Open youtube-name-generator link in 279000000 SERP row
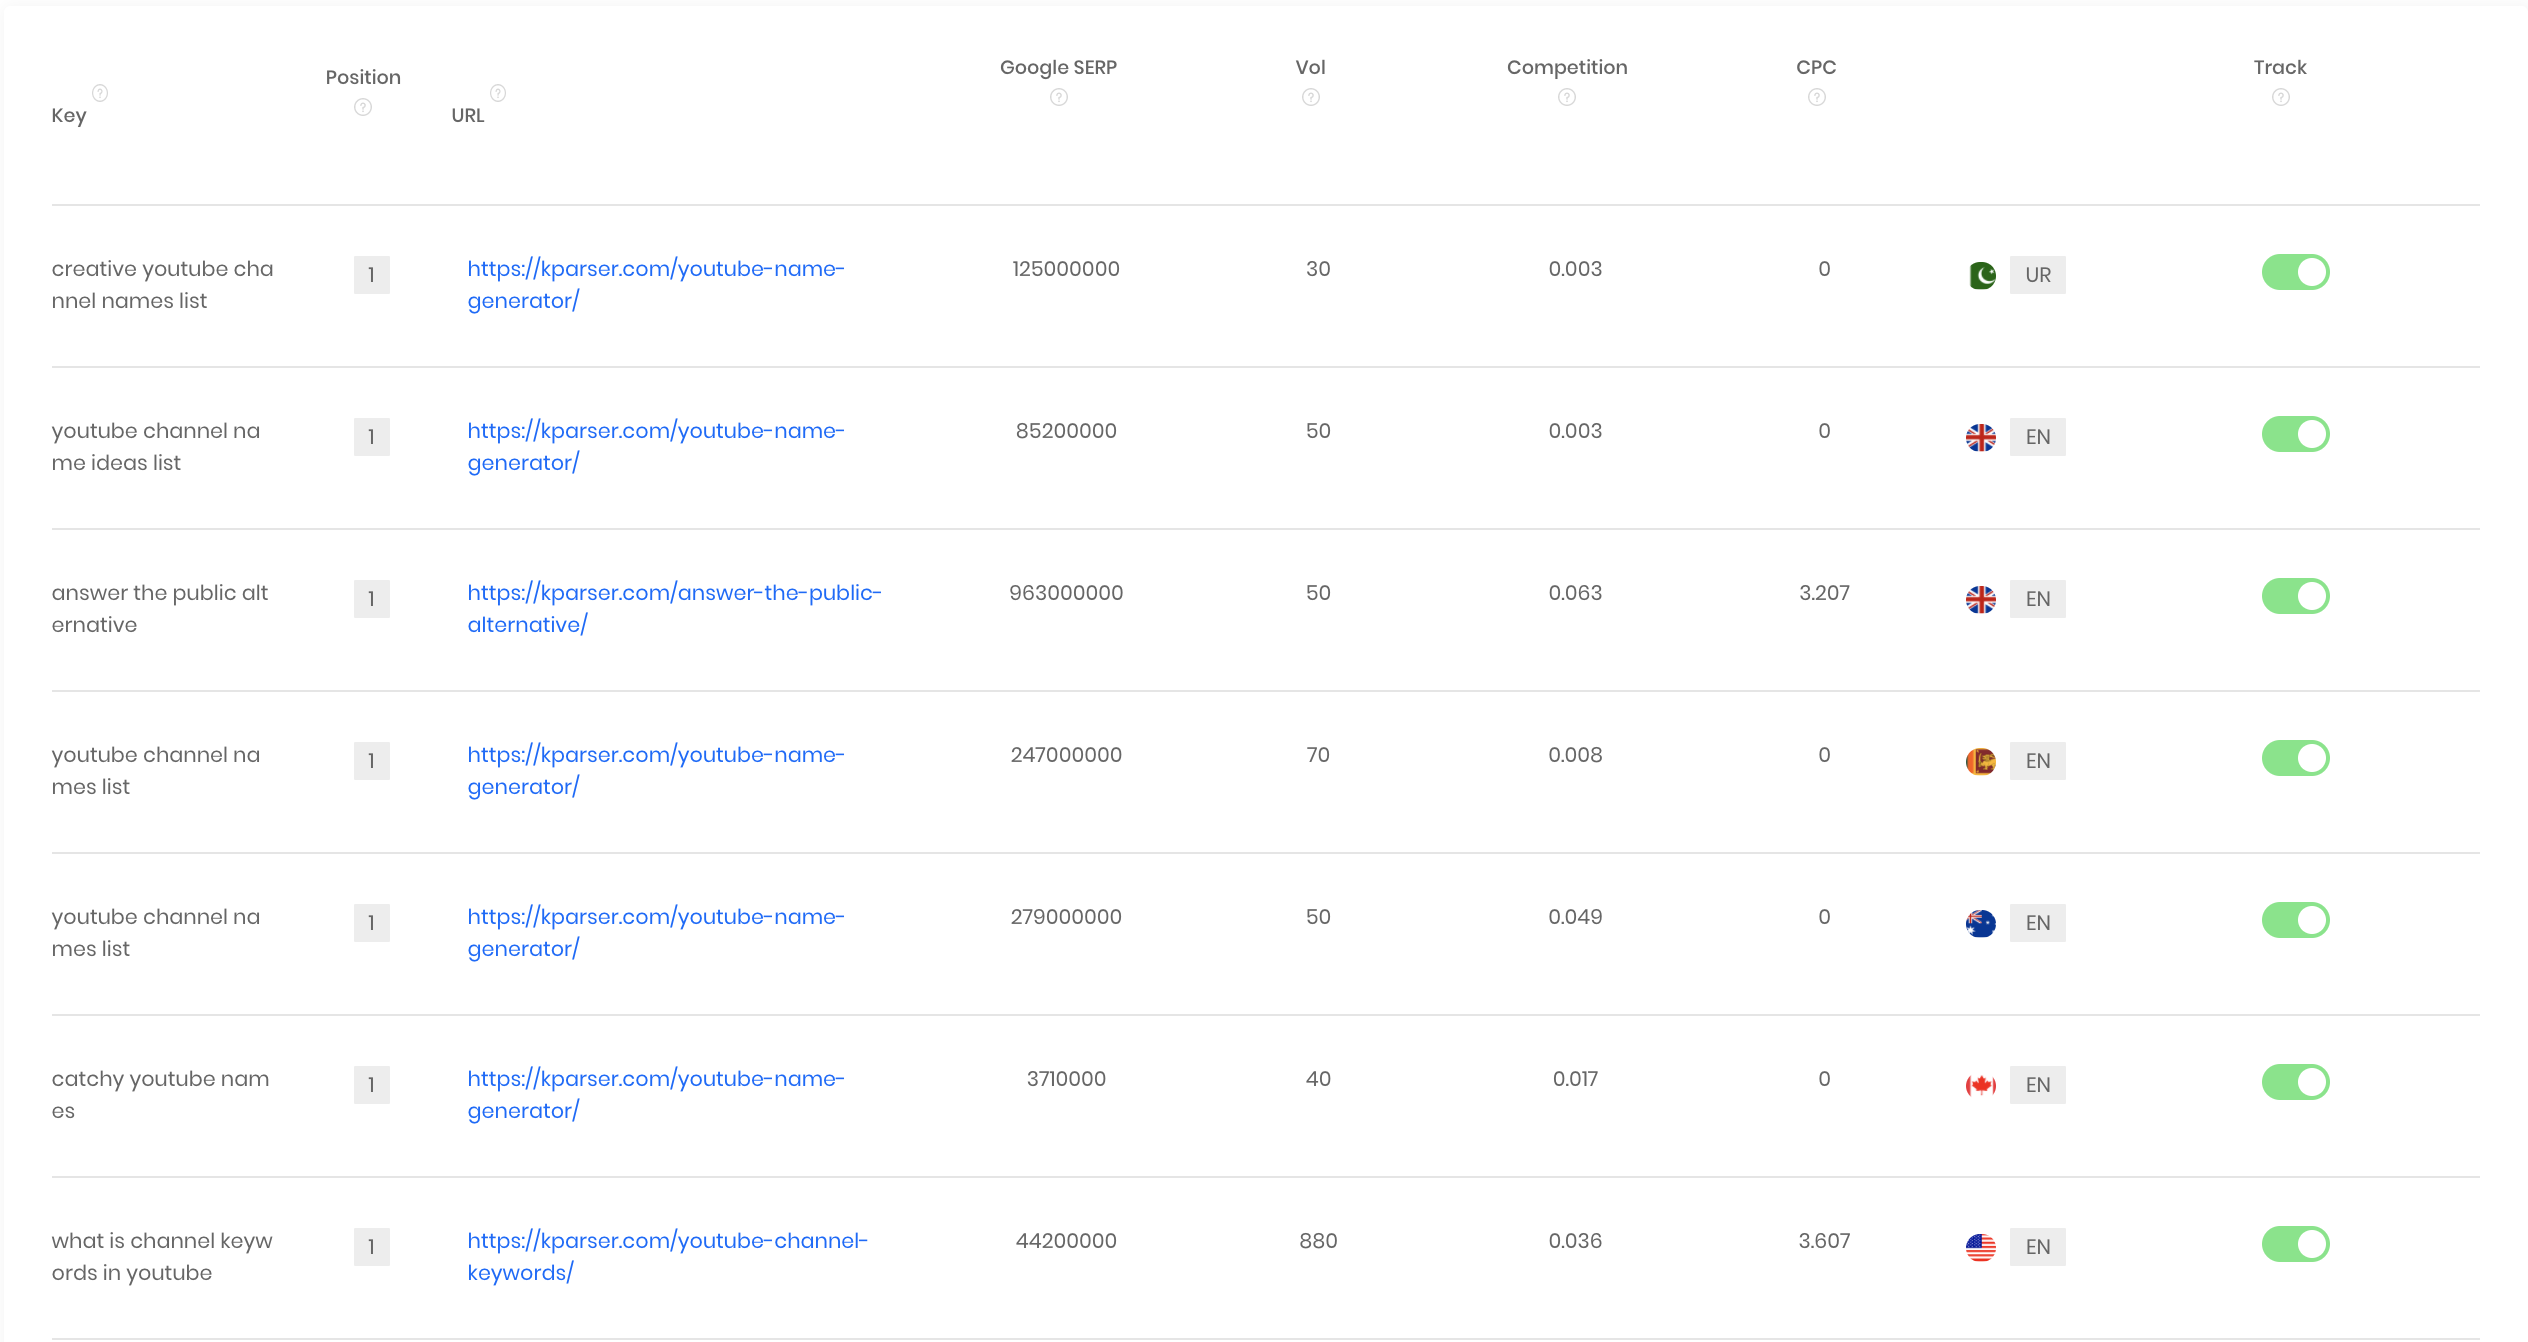Screen dimensions: 2528x1342 (656, 933)
